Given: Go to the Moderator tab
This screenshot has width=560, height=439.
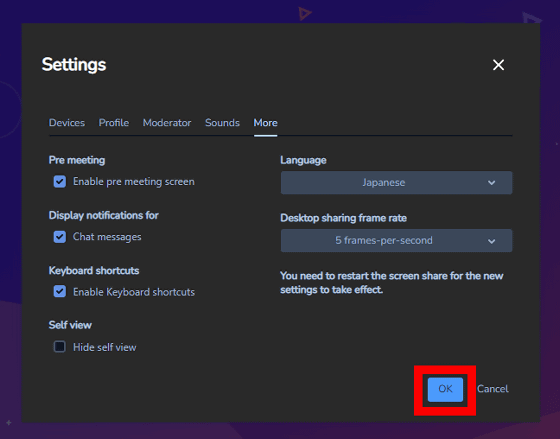Looking at the screenshot, I should tap(167, 123).
